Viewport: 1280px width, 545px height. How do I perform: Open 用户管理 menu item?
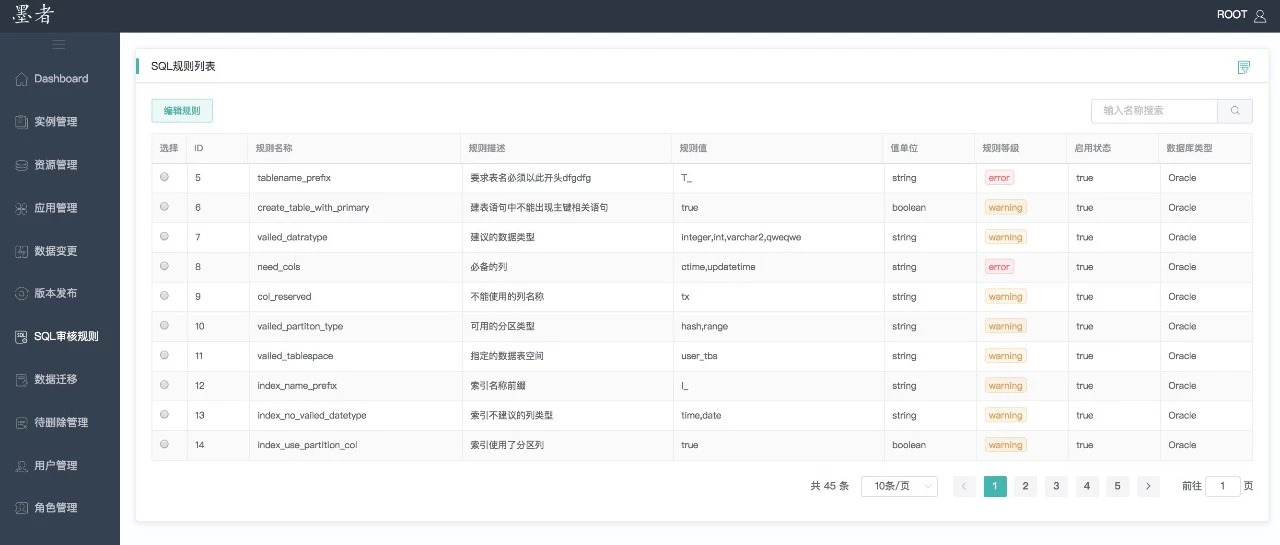click(x=60, y=466)
